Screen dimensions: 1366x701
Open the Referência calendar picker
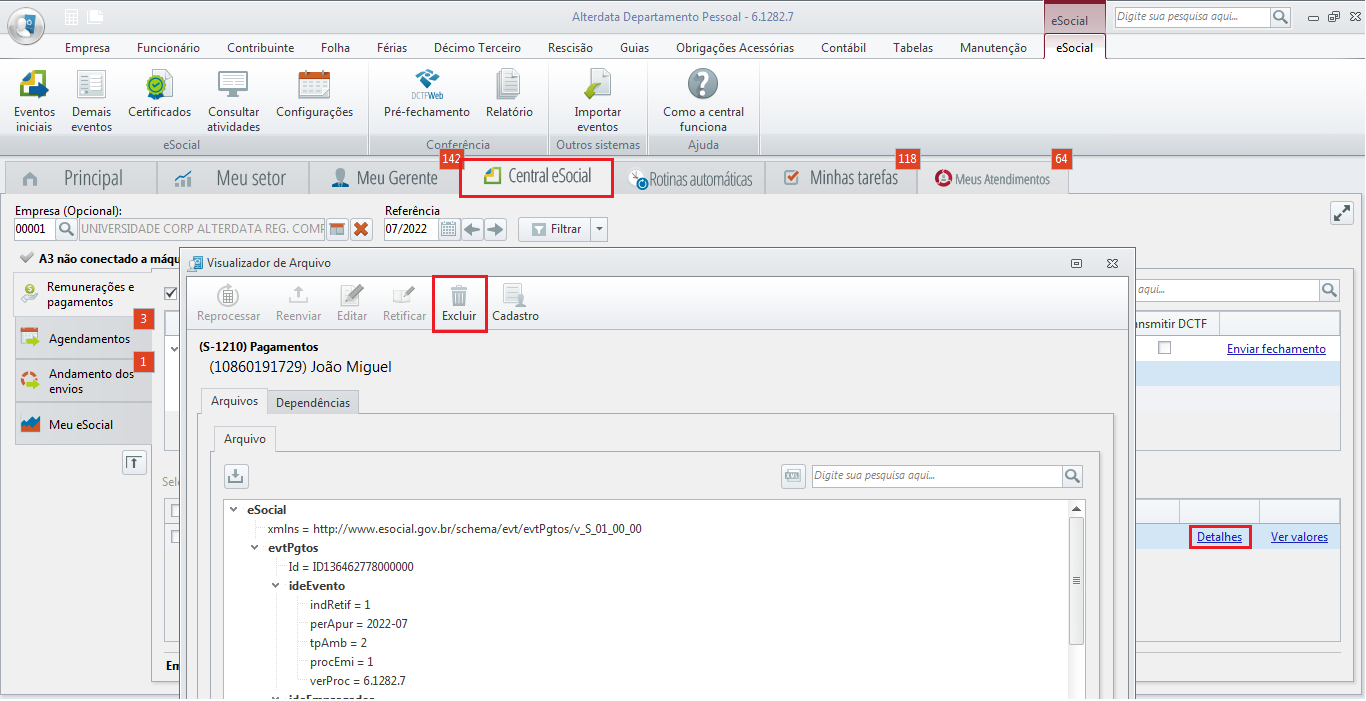pos(449,229)
